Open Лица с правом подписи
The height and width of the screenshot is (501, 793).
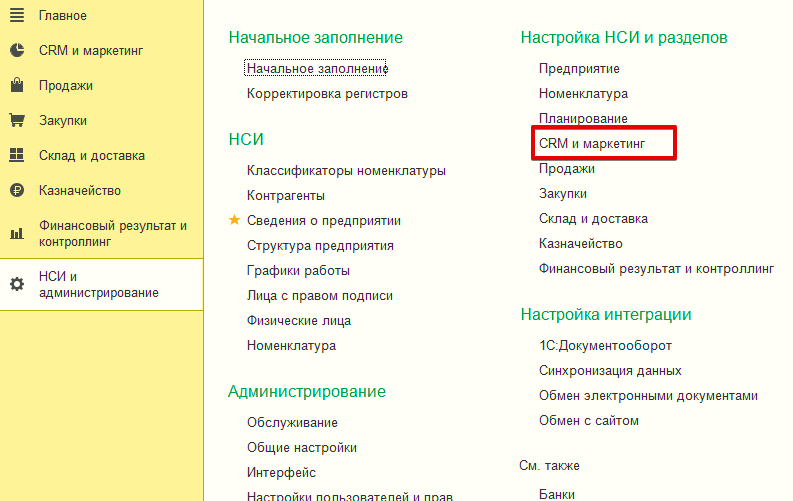320,295
